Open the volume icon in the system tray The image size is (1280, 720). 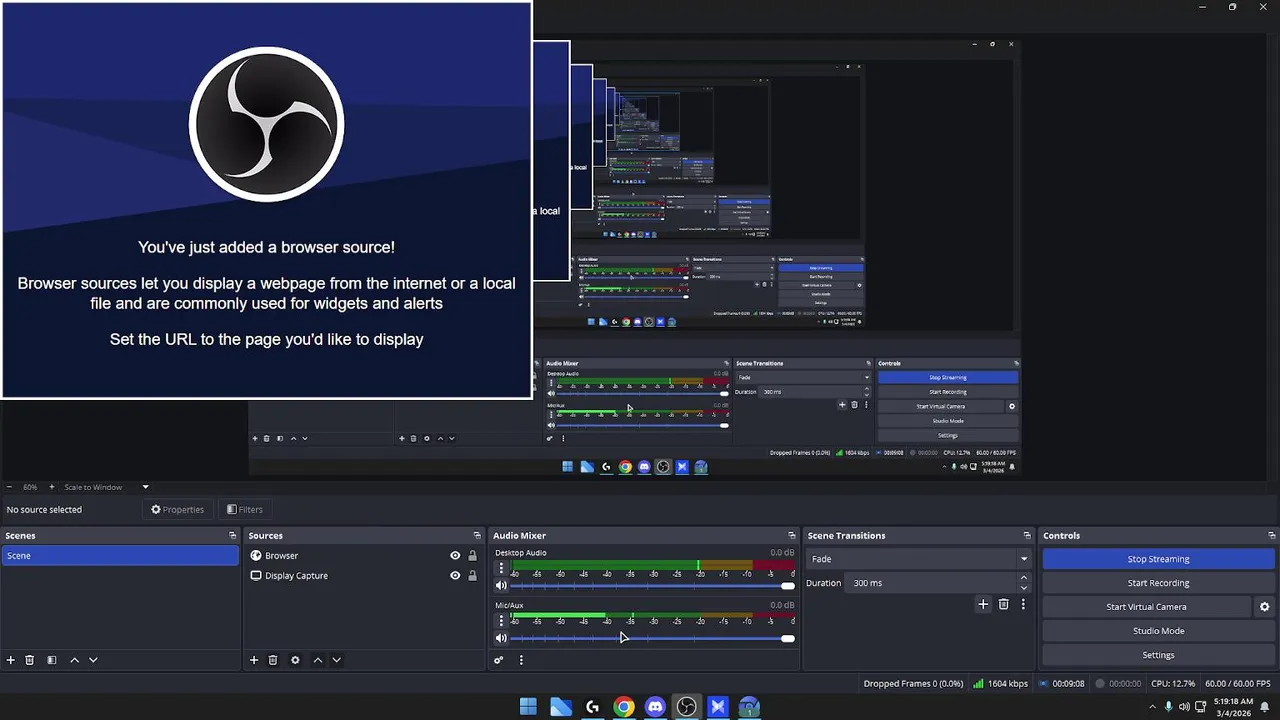tap(1184, 707)
